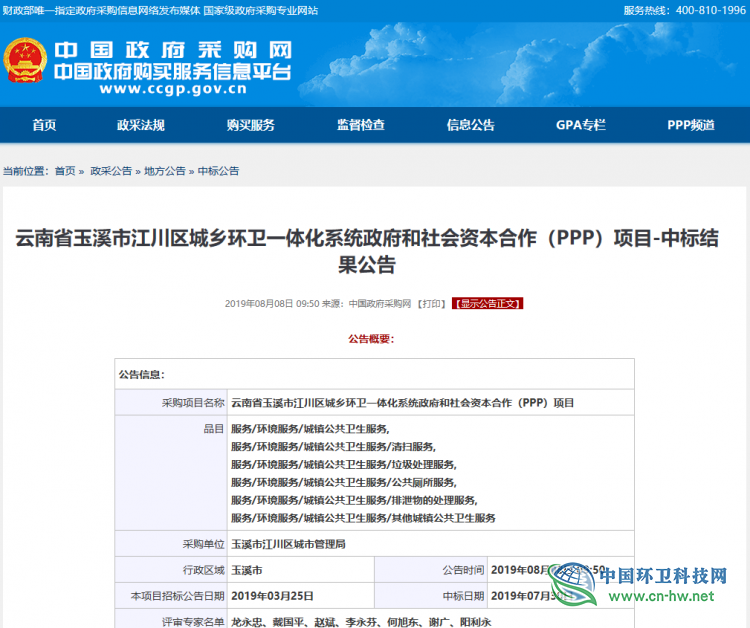Viewport: 750px width, 628px height.
Task: Switch to the GPA专栏 section
Action: click(x=580, y=125)
